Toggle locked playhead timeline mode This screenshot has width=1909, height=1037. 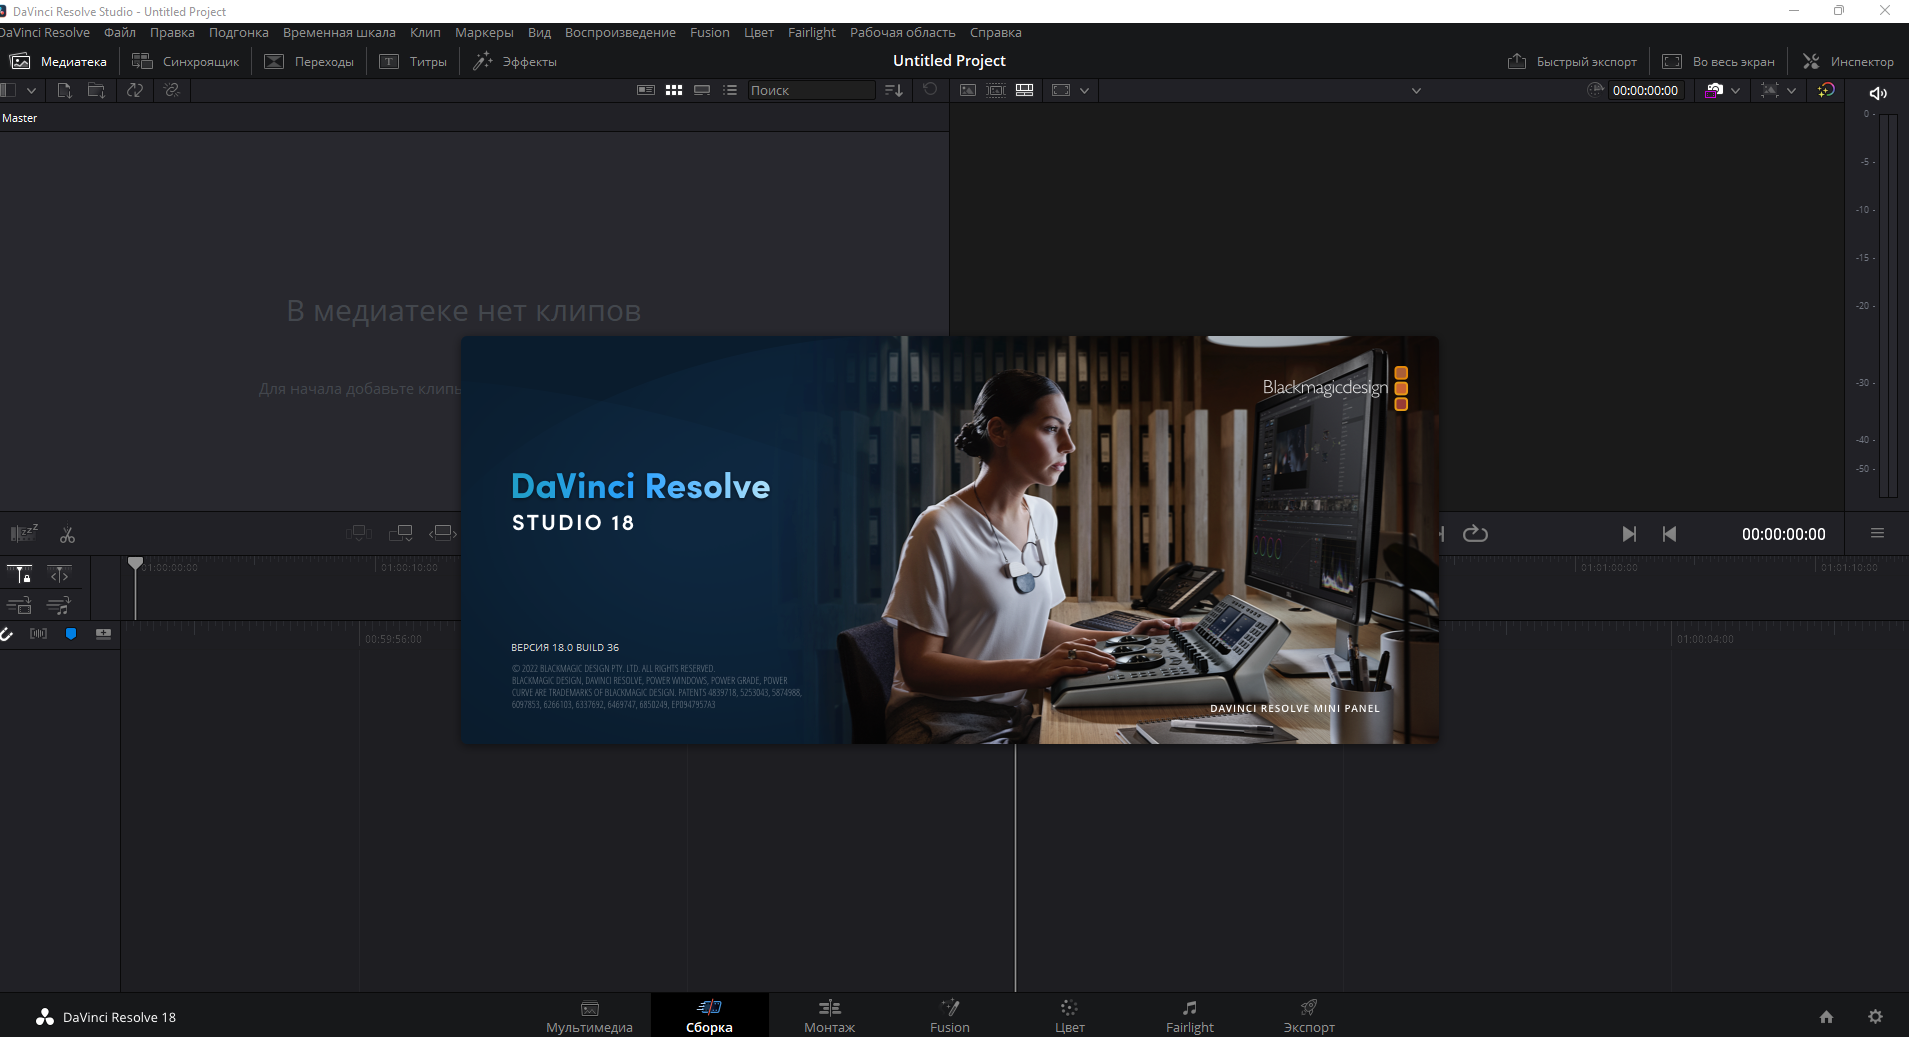tap(20, 574)
